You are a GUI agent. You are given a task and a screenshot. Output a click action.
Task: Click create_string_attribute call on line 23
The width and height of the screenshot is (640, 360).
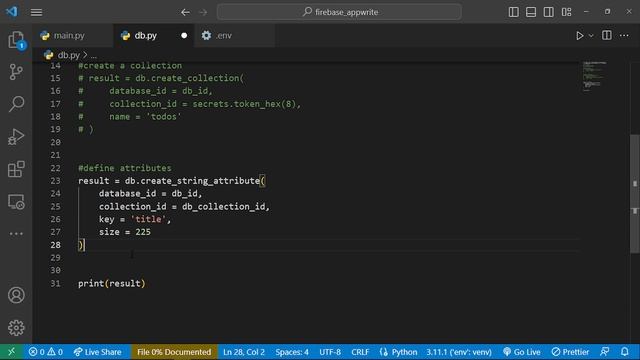200,180
